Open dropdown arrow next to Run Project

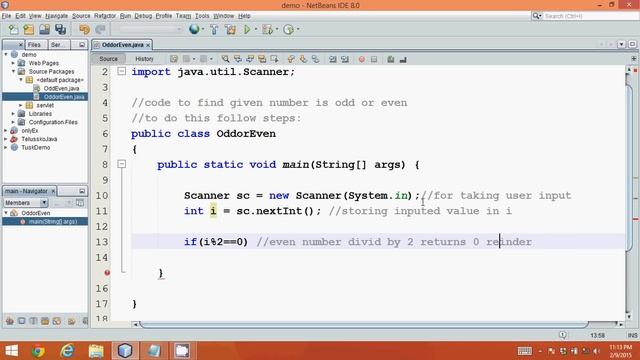256,29
